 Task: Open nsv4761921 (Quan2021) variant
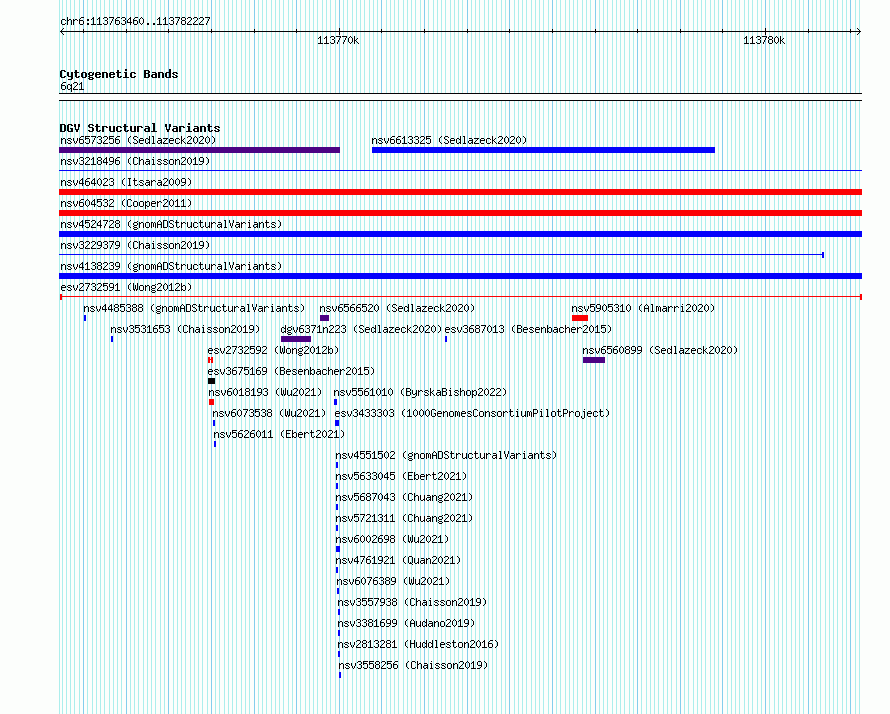coord(398,560)
